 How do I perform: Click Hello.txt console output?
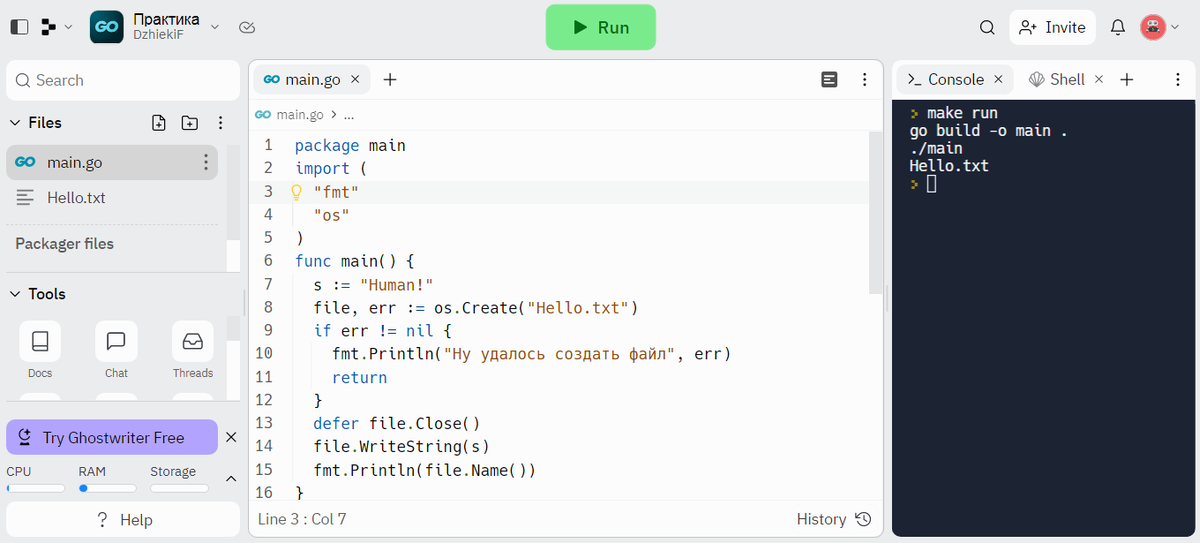[949, 166]
